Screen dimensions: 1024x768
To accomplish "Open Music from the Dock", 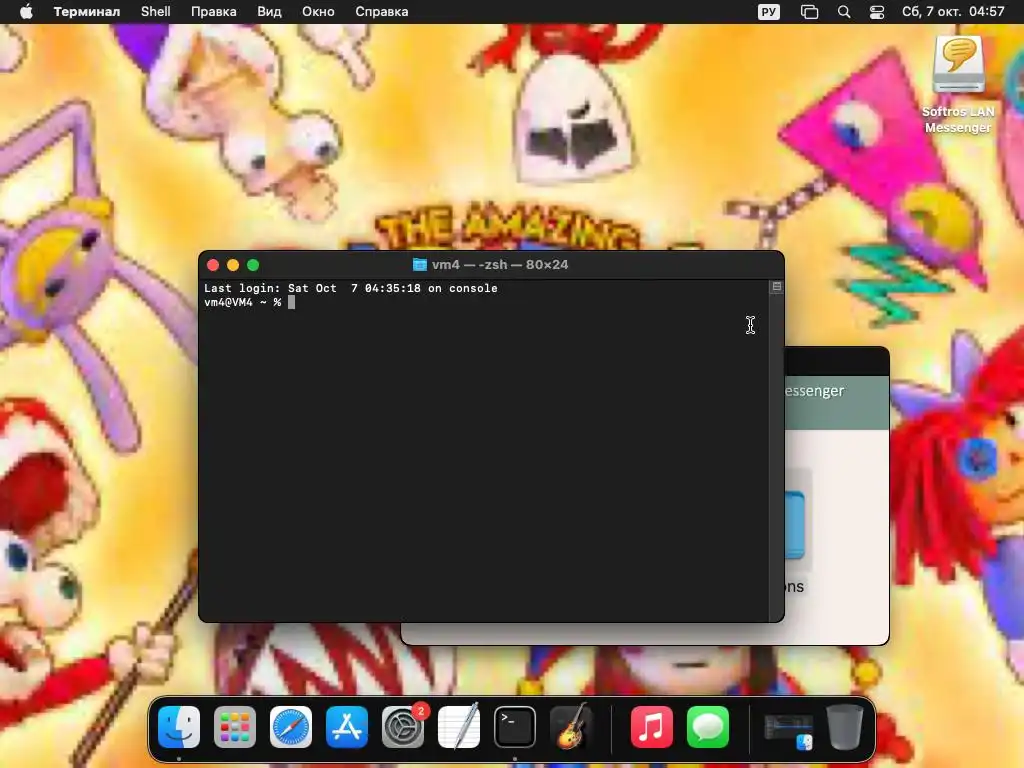I will point(652,727).
